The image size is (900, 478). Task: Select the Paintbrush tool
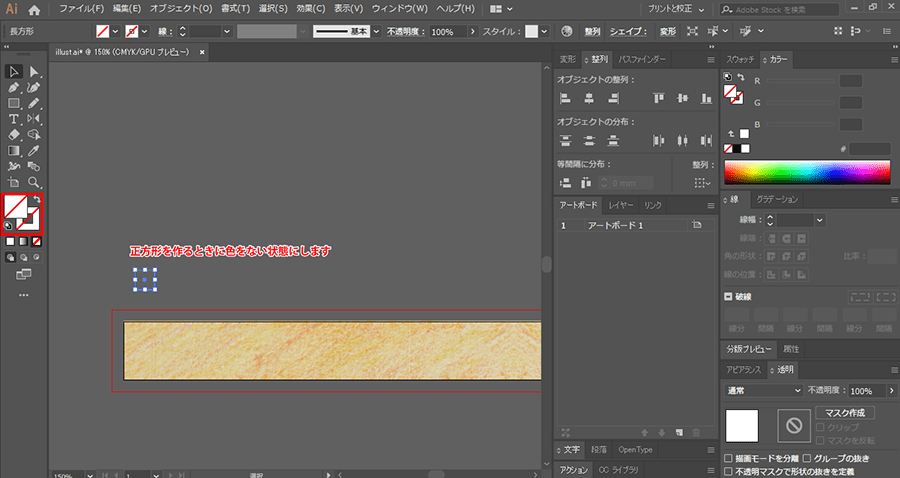(x=34, y=103)
